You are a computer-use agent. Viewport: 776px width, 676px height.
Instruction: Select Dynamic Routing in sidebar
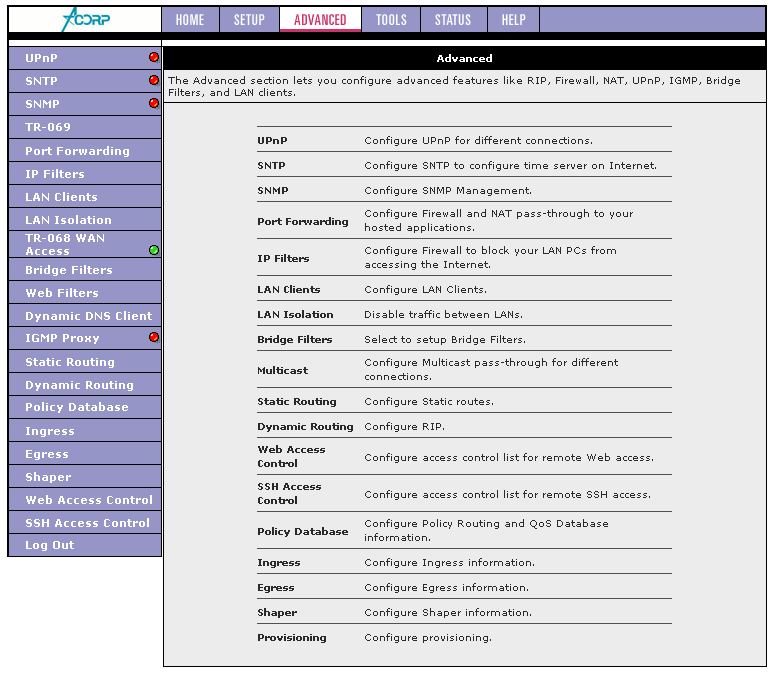pos(85,385)
